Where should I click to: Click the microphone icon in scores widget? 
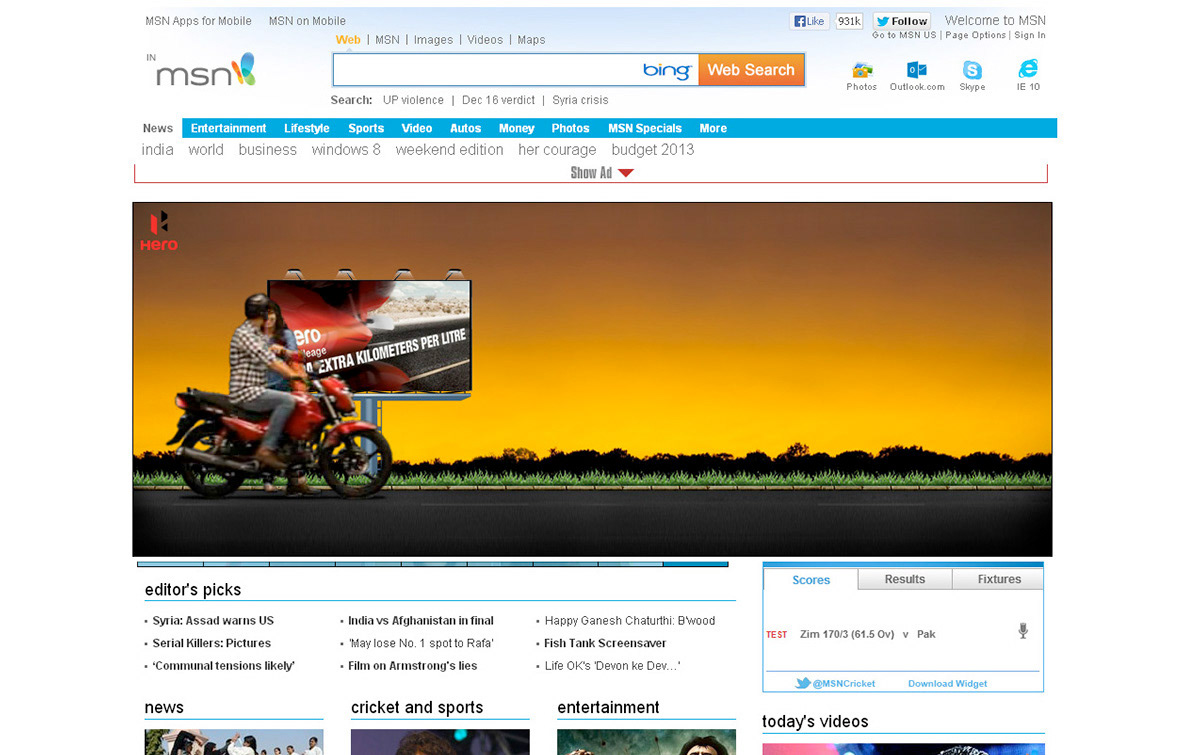point(1023,631)
